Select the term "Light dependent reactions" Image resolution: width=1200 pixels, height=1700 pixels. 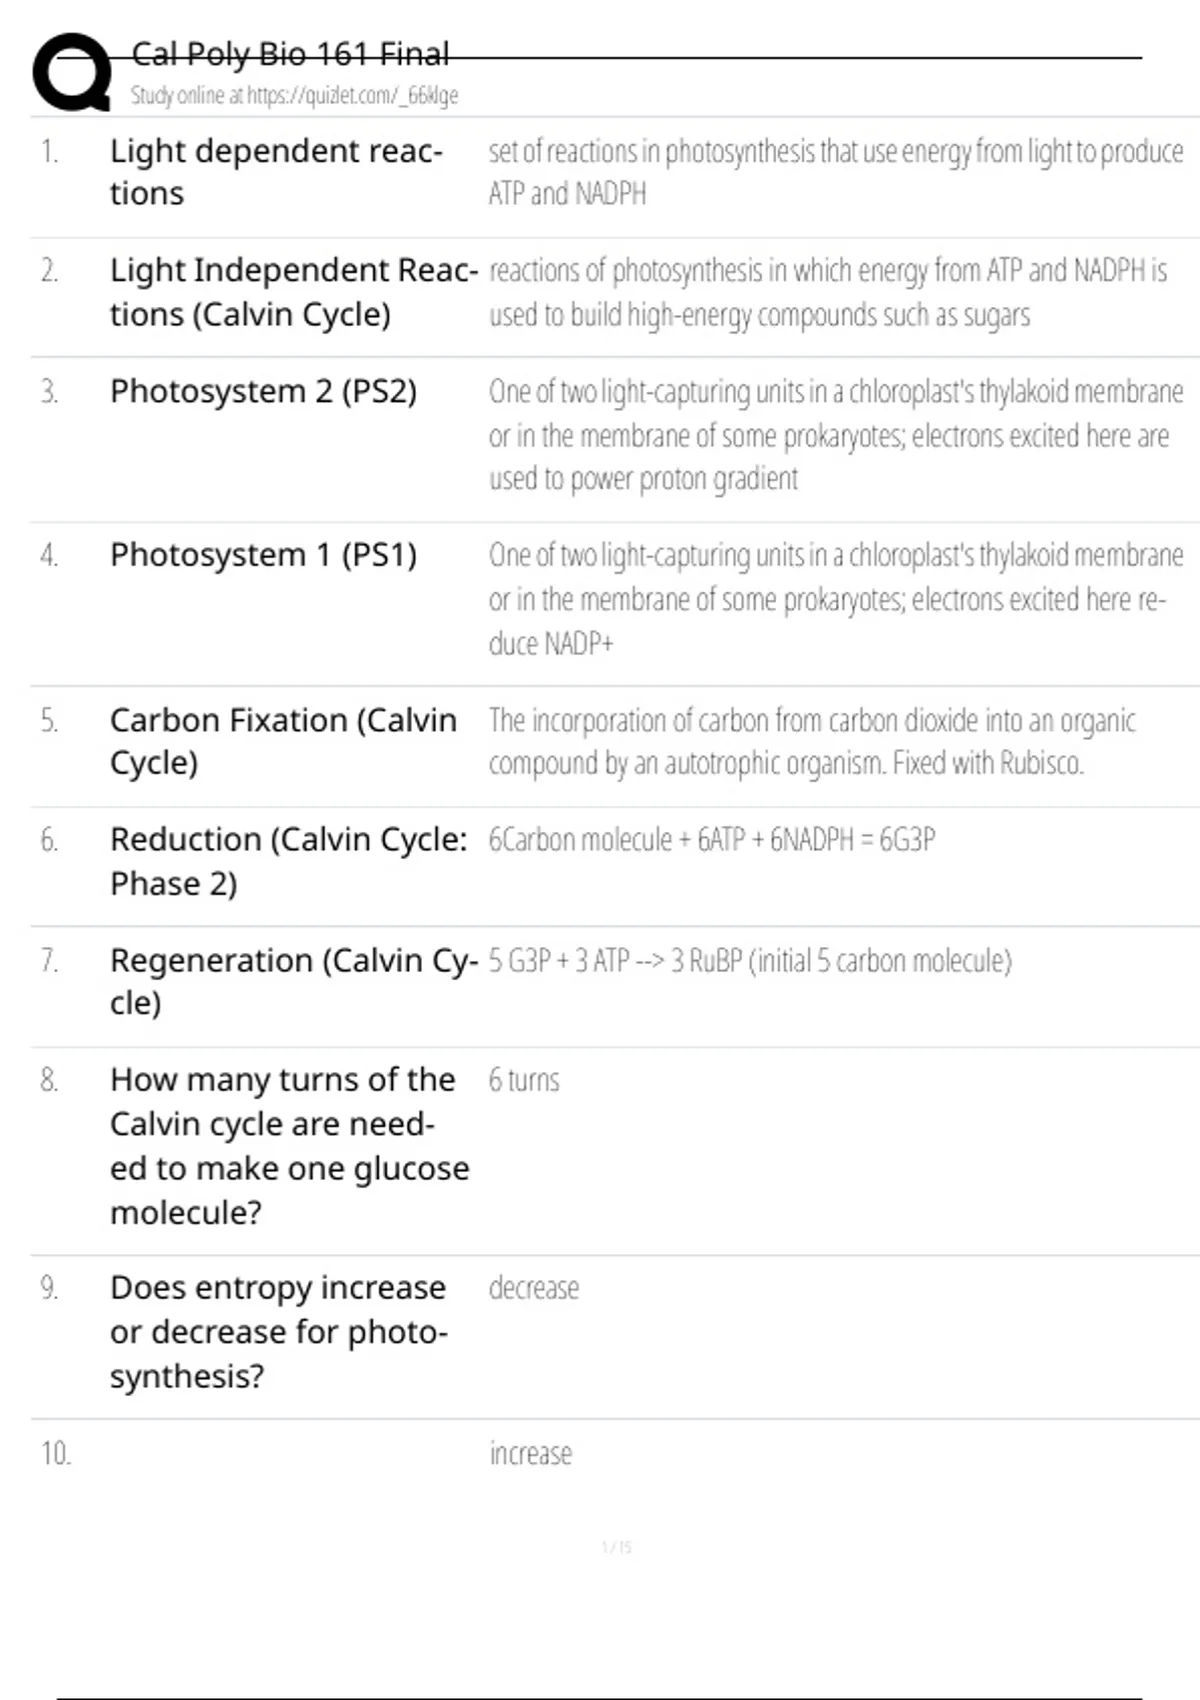(275, 172)
